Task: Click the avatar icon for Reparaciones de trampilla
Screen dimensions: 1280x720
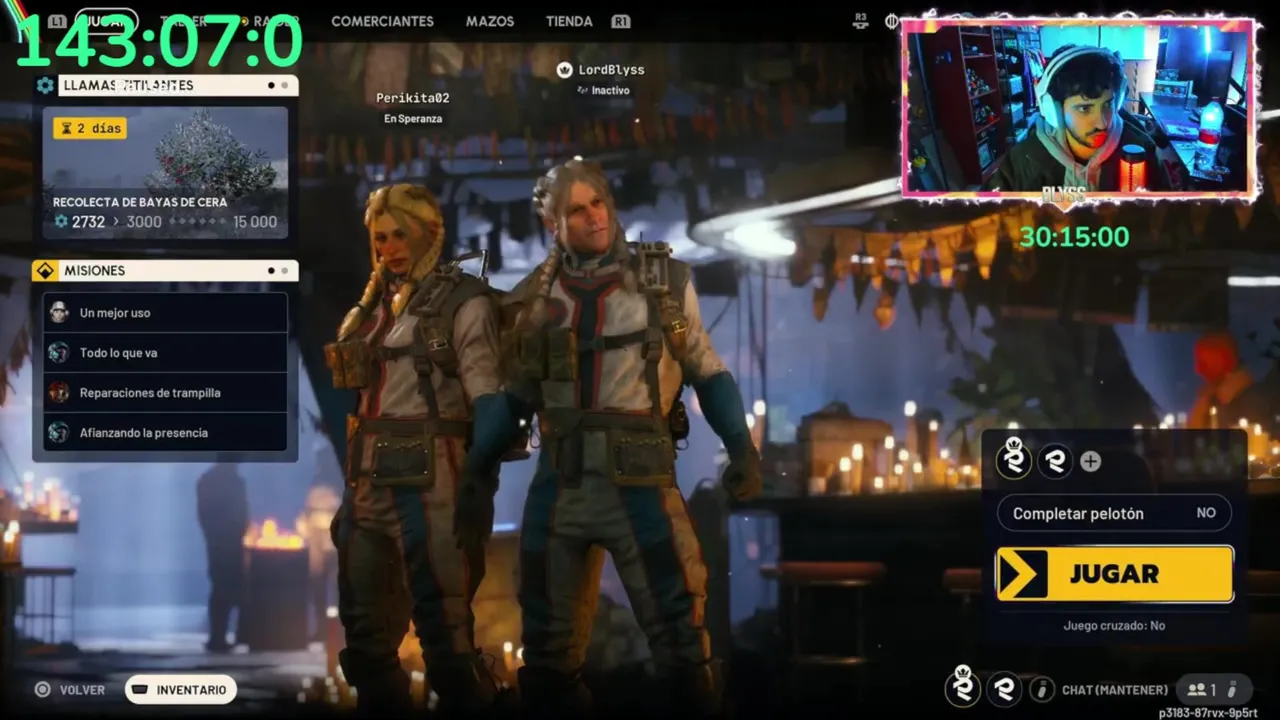Action: (x=59, y=392)
